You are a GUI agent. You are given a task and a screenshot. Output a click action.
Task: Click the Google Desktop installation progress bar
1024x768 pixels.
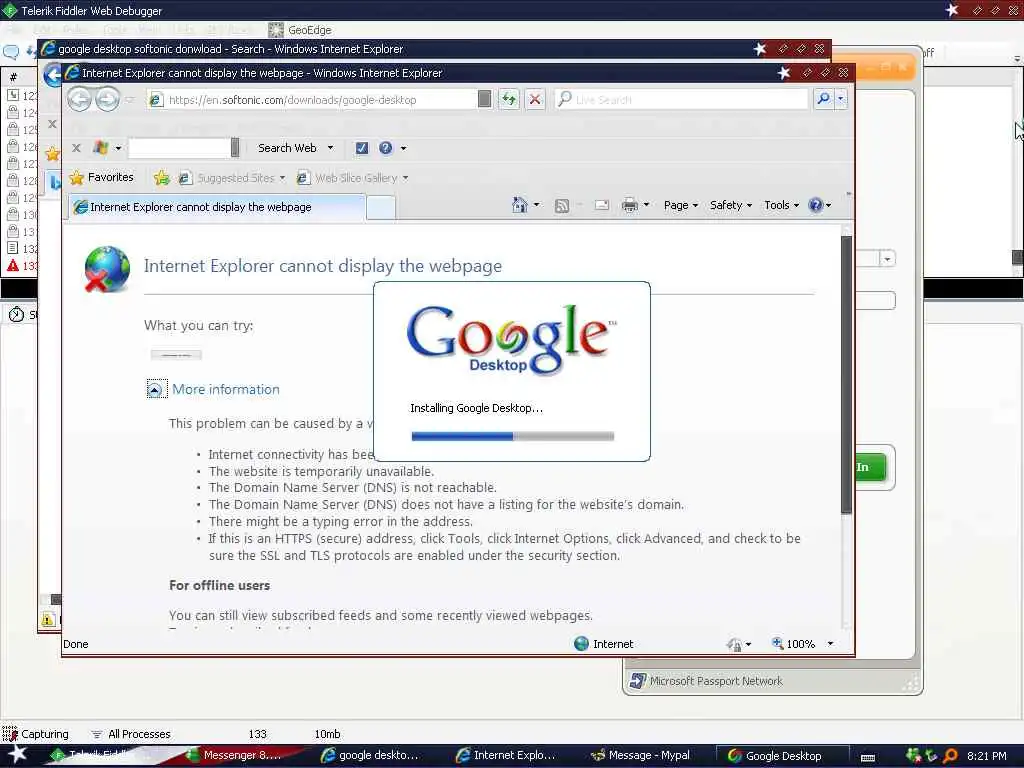point(513,436)
